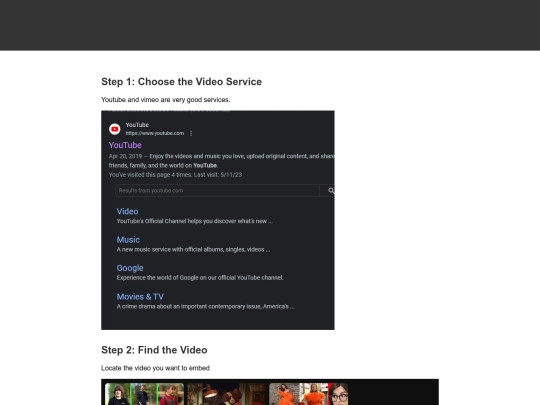The height and width of the screenshot is (405, 540).
Task: Click text 'Youtube and vimeo are very good services.'
Action: click(166, 100)
